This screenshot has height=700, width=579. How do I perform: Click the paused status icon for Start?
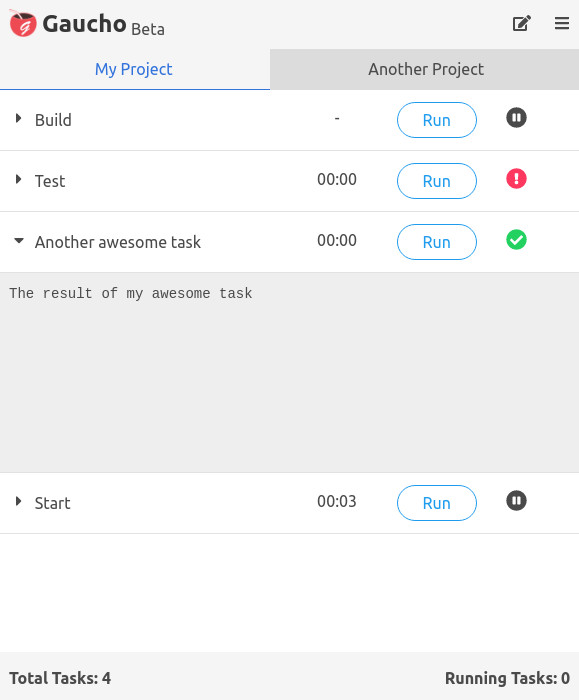pyautogui.click(x=516, y=501)
